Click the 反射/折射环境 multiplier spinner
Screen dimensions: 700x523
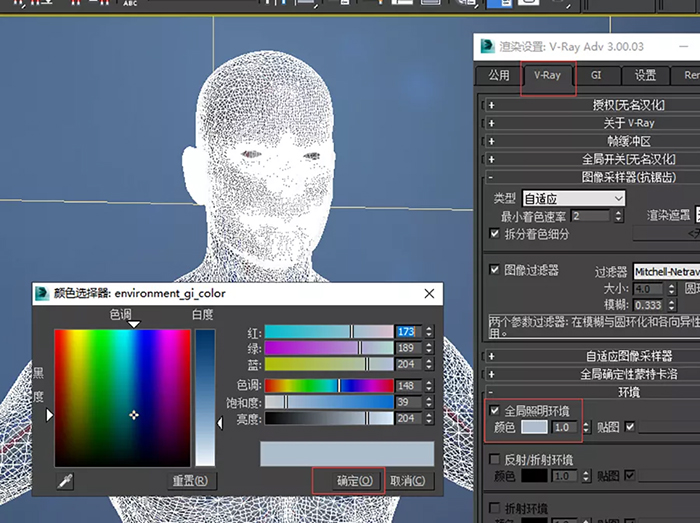click(x=586, y=476)
